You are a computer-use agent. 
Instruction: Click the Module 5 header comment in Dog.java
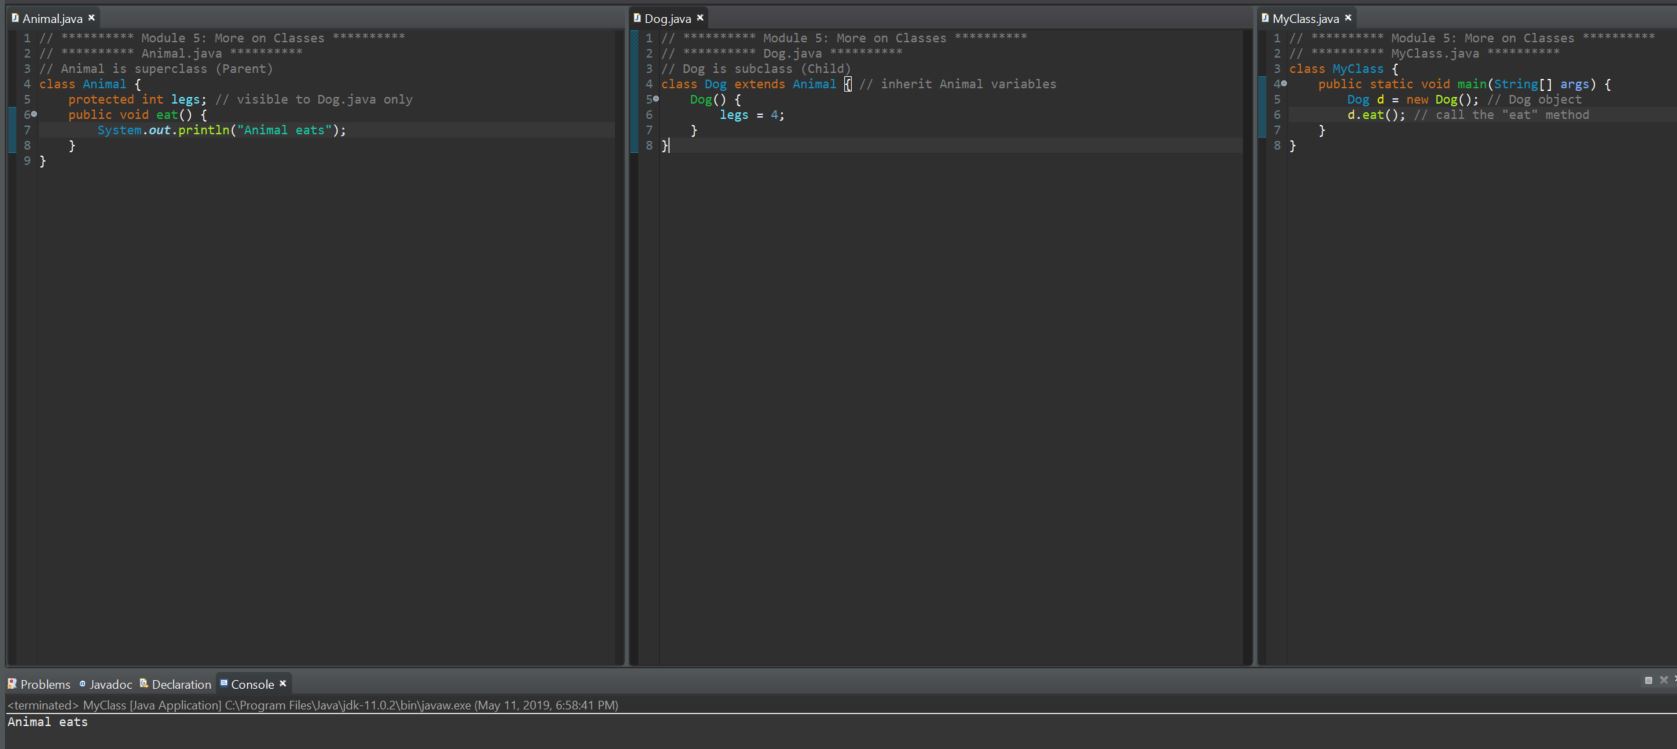coord(844,38)
